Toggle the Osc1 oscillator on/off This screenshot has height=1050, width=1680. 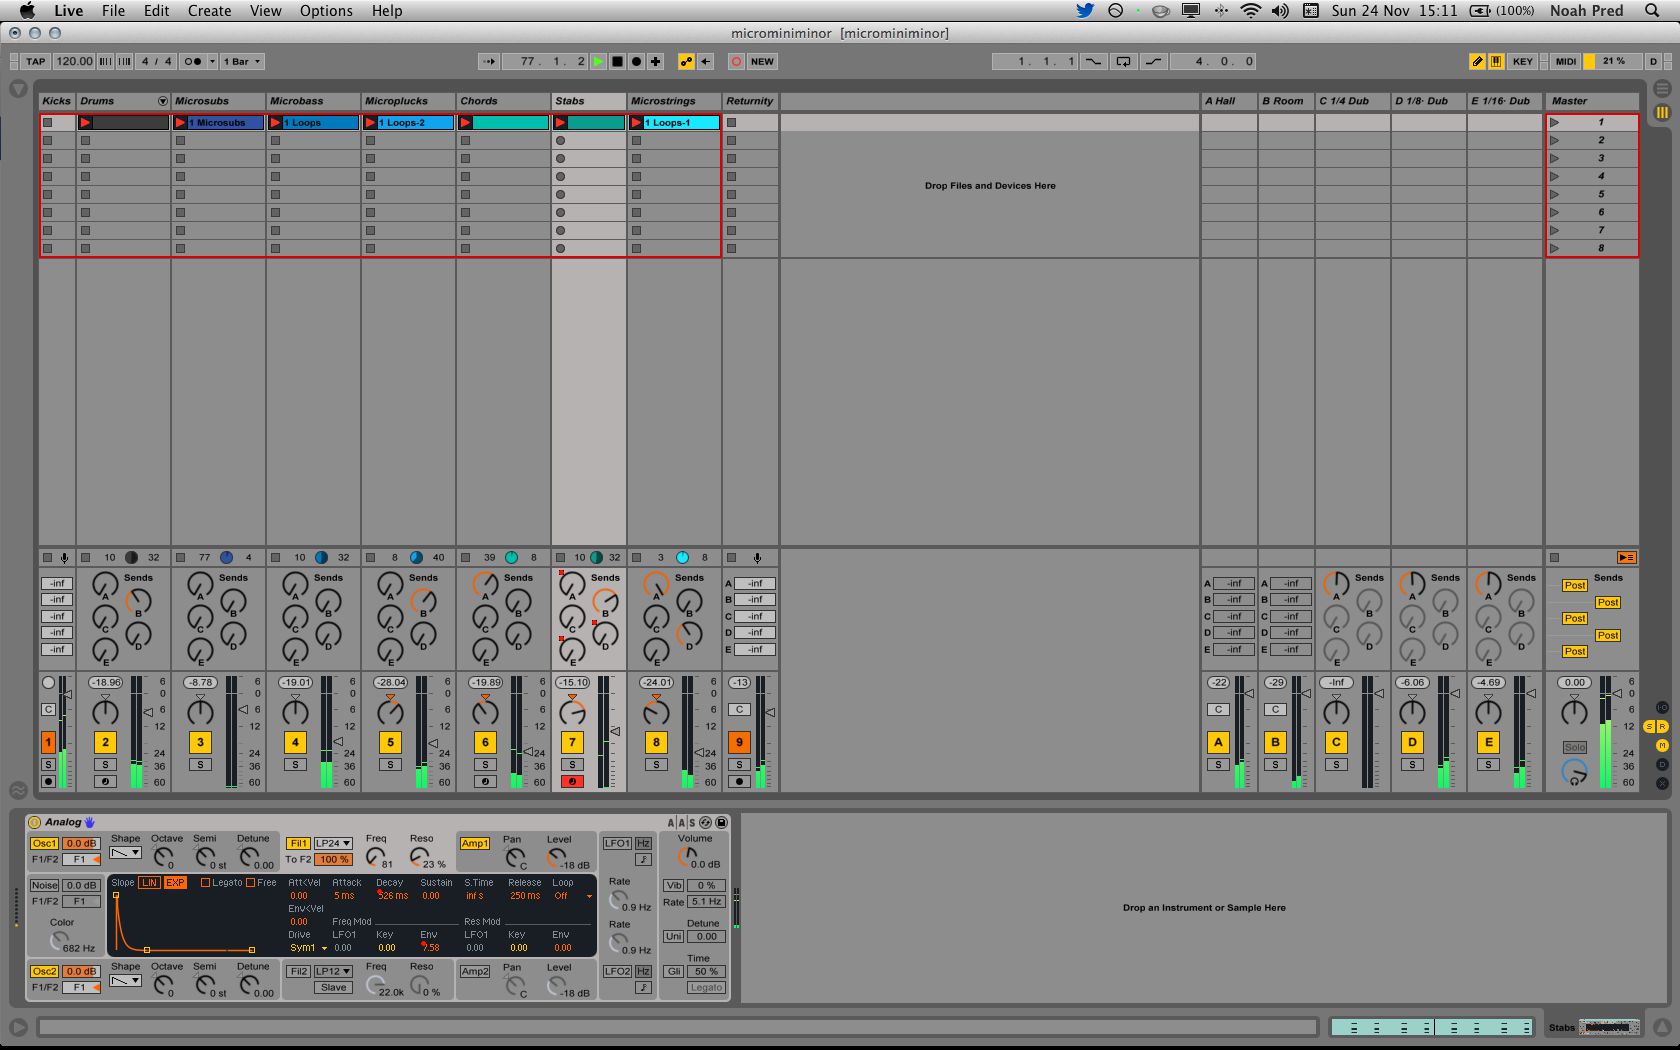point(44,843)
